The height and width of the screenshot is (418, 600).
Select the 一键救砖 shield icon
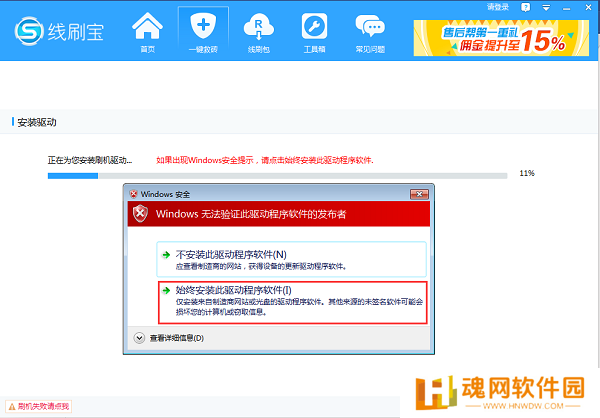point(203,32)
